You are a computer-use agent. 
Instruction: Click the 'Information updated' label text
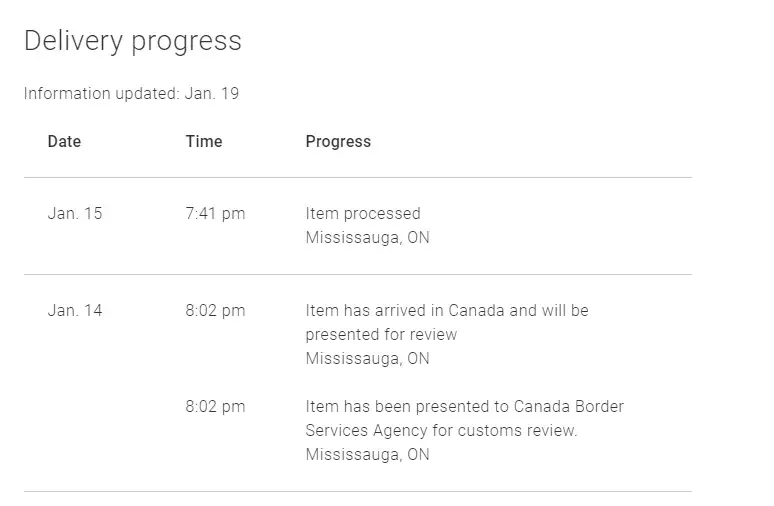pos(101,94)
